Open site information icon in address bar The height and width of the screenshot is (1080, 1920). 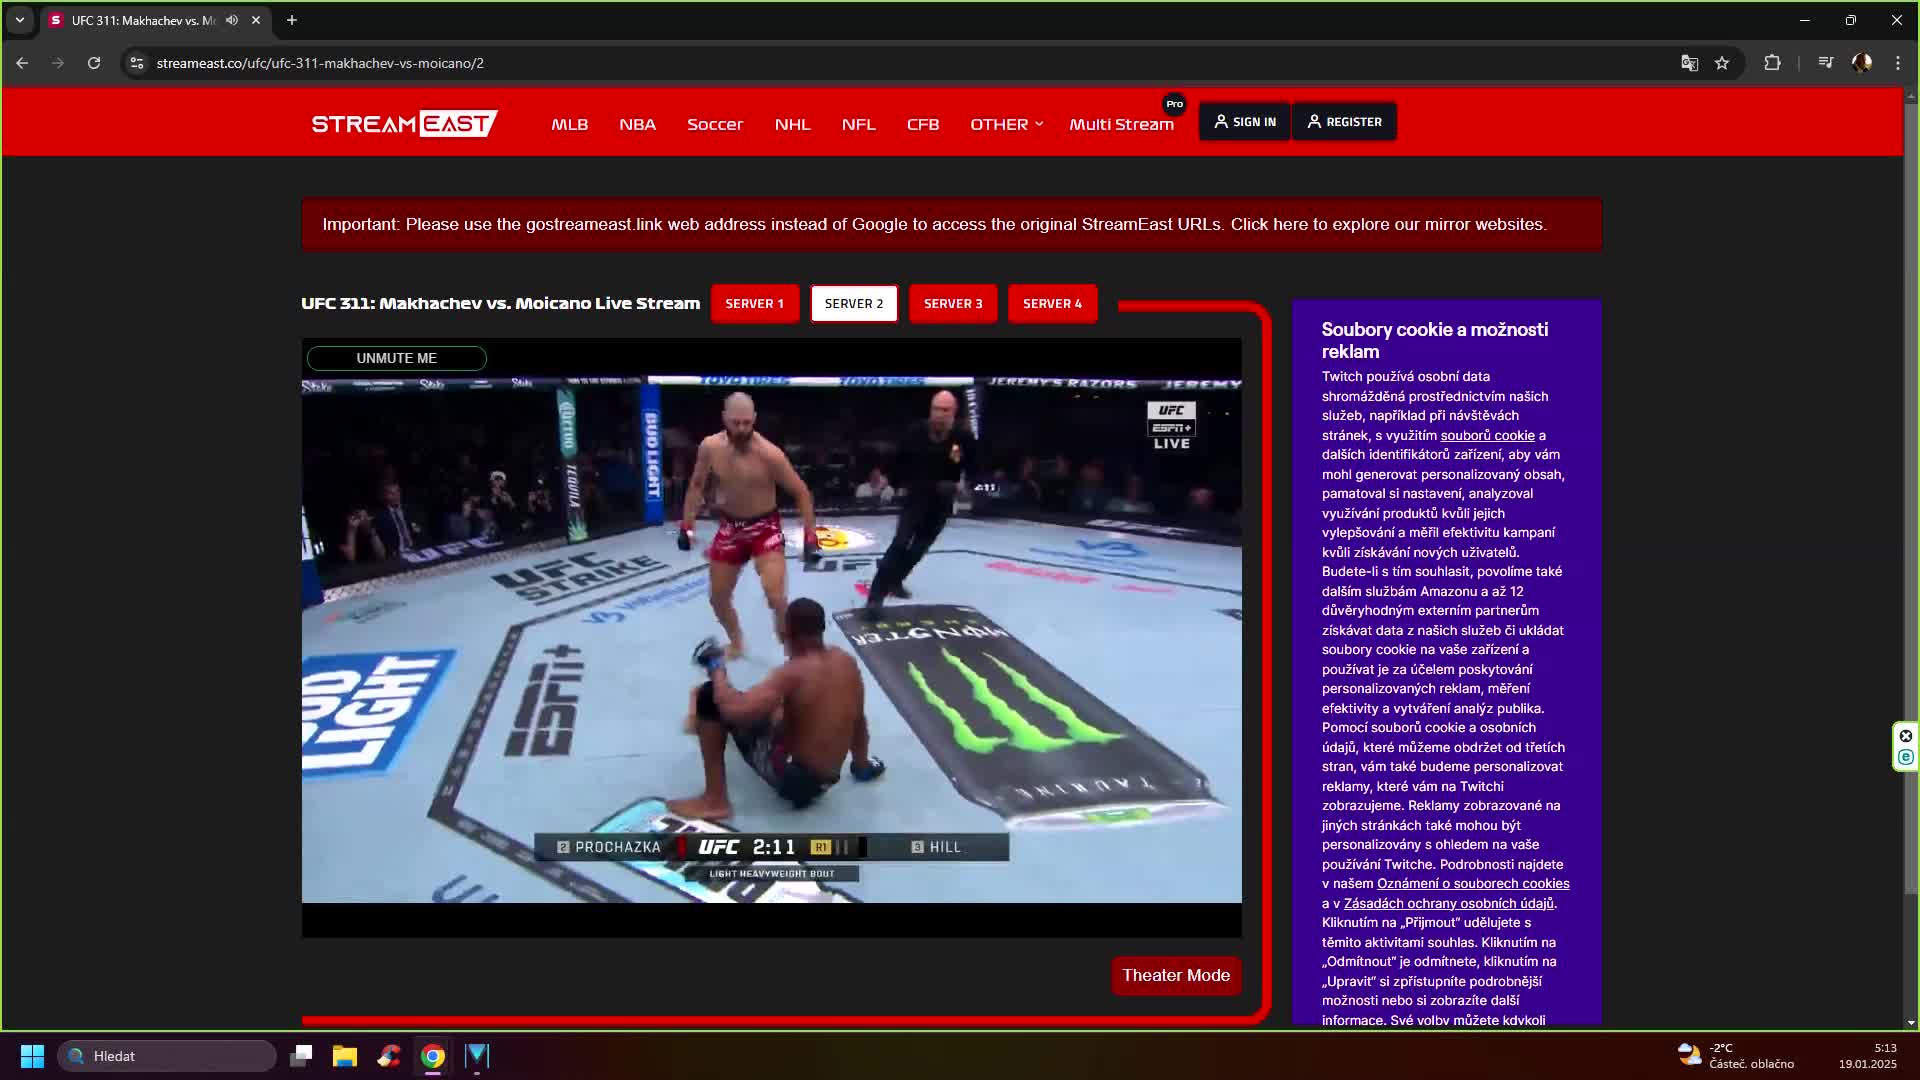pyautogui.click(x=137, y=63)
